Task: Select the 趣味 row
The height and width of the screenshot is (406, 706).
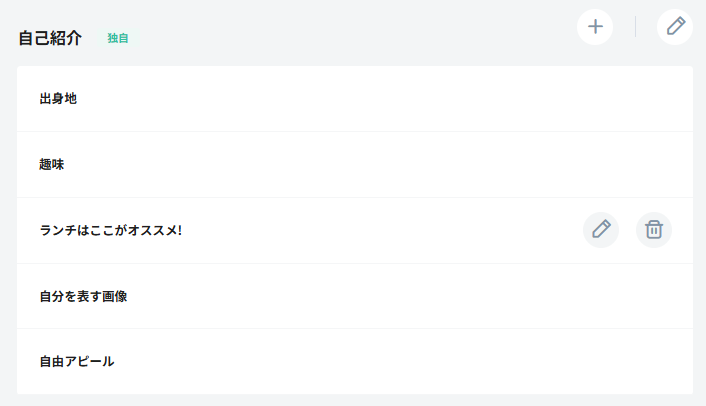Action: (354, 164)
